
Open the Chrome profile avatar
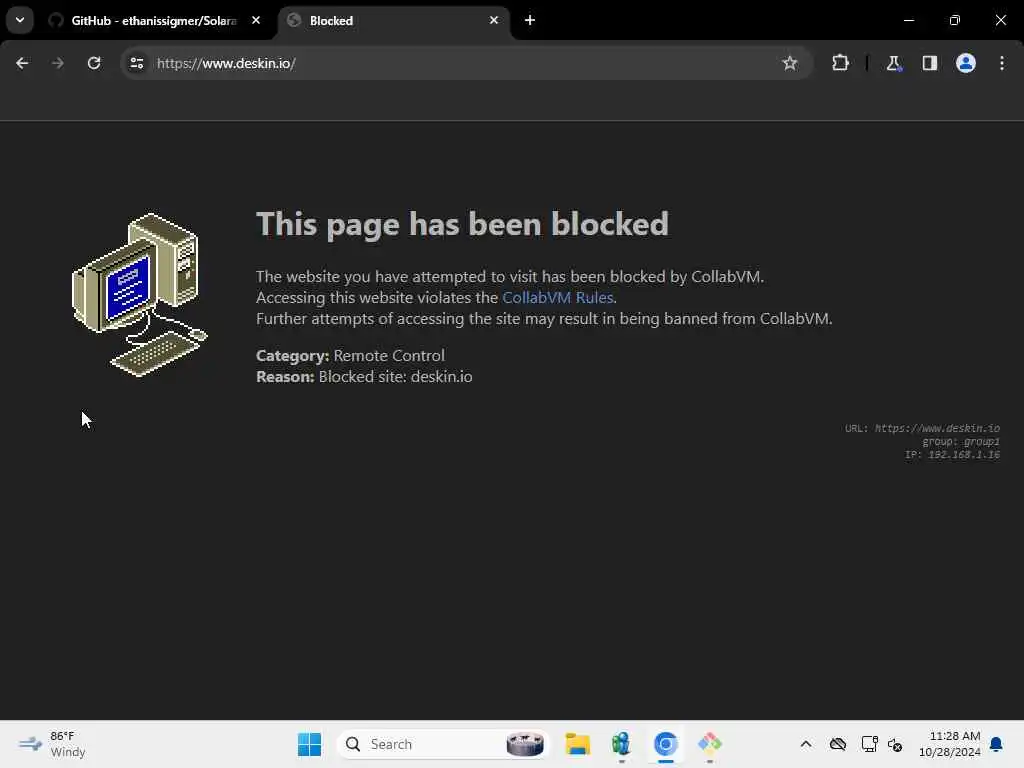pos(965,63)
